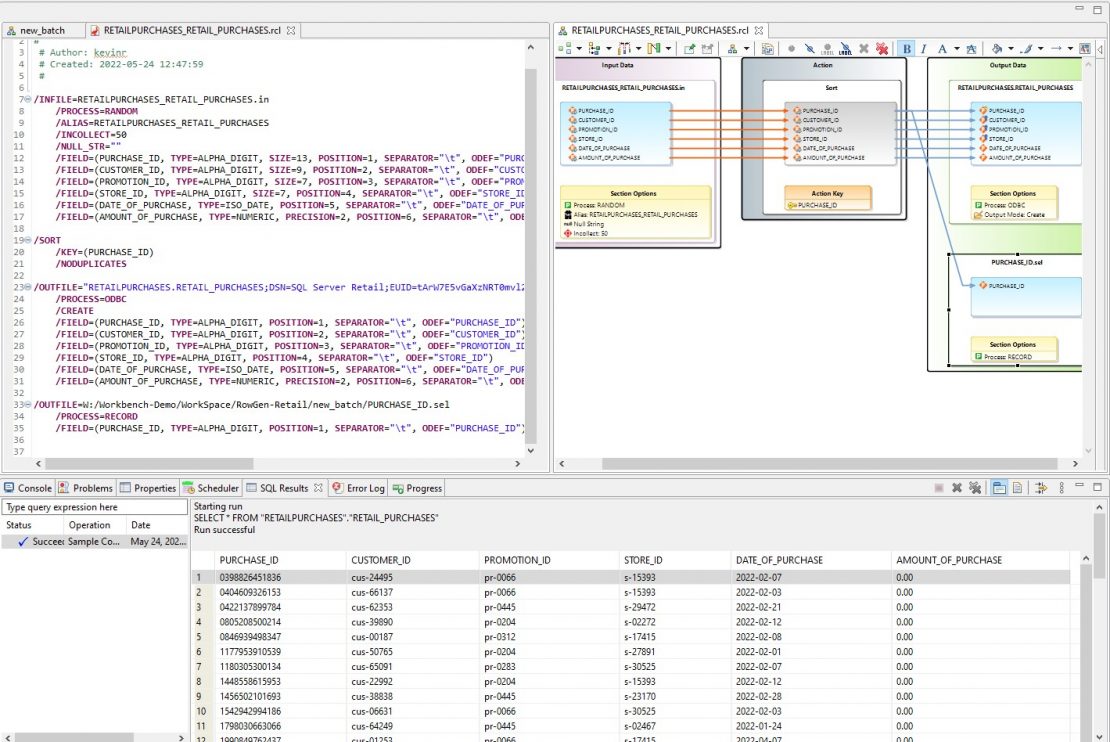Toggle bold formatting in diagram toolbar
1110x742 pixels.
point(907,48)
